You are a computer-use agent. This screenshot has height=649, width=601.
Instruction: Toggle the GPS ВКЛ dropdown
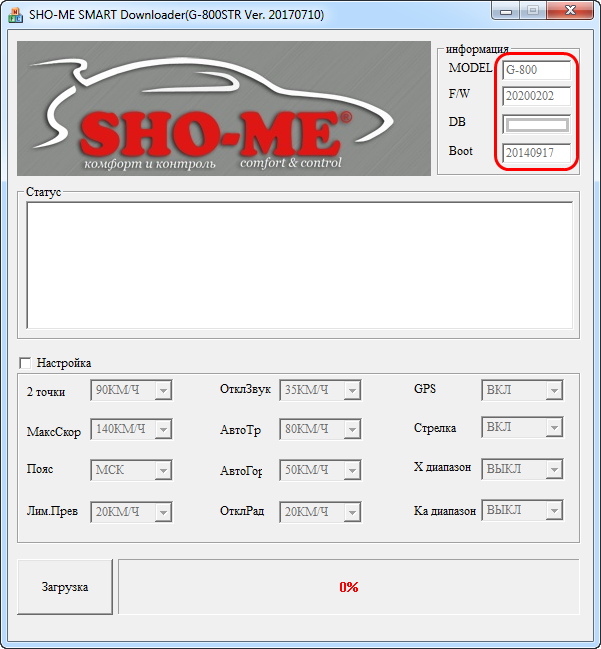(x=521, y=390)
